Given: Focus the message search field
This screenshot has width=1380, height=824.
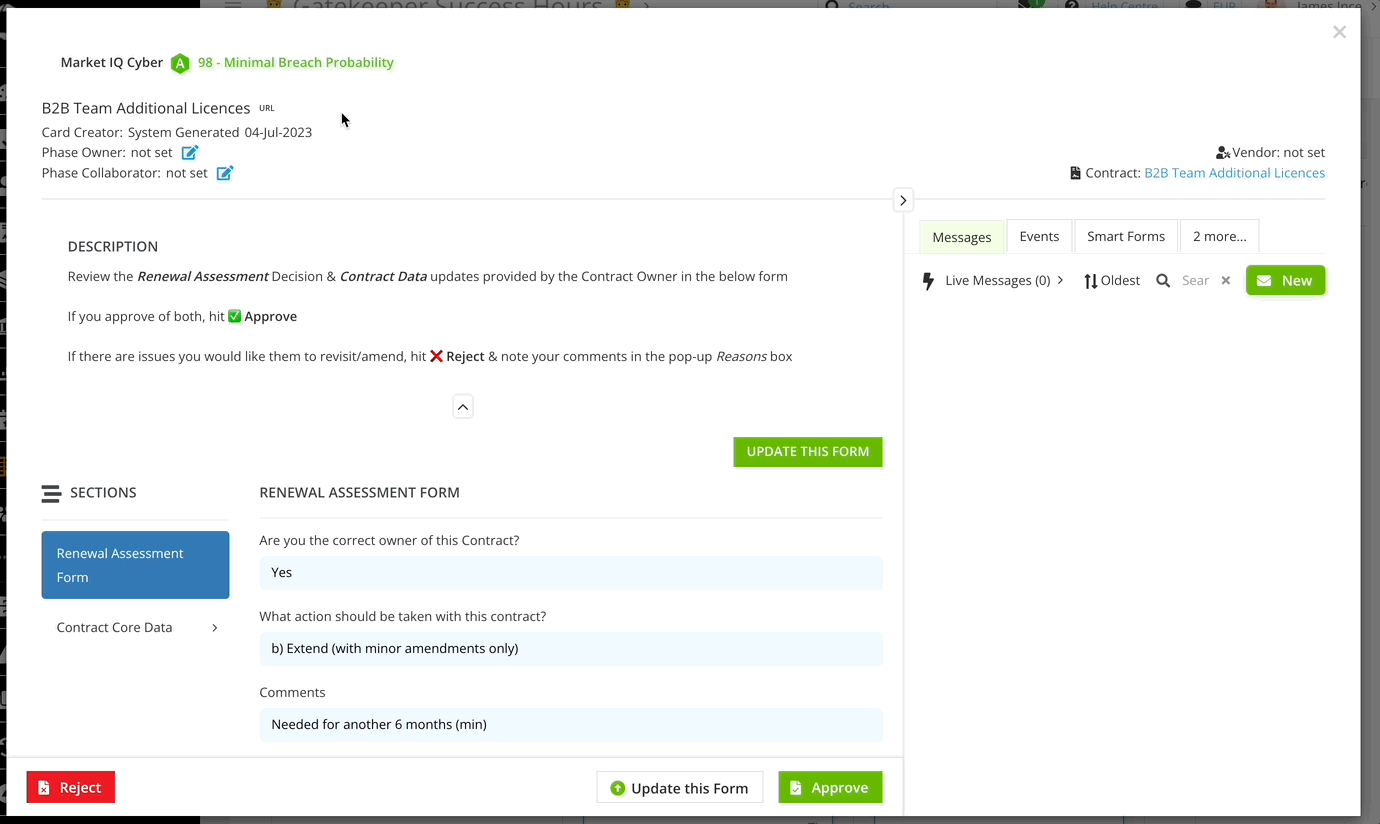Looking at the screenshot, I should (1196, 281).
